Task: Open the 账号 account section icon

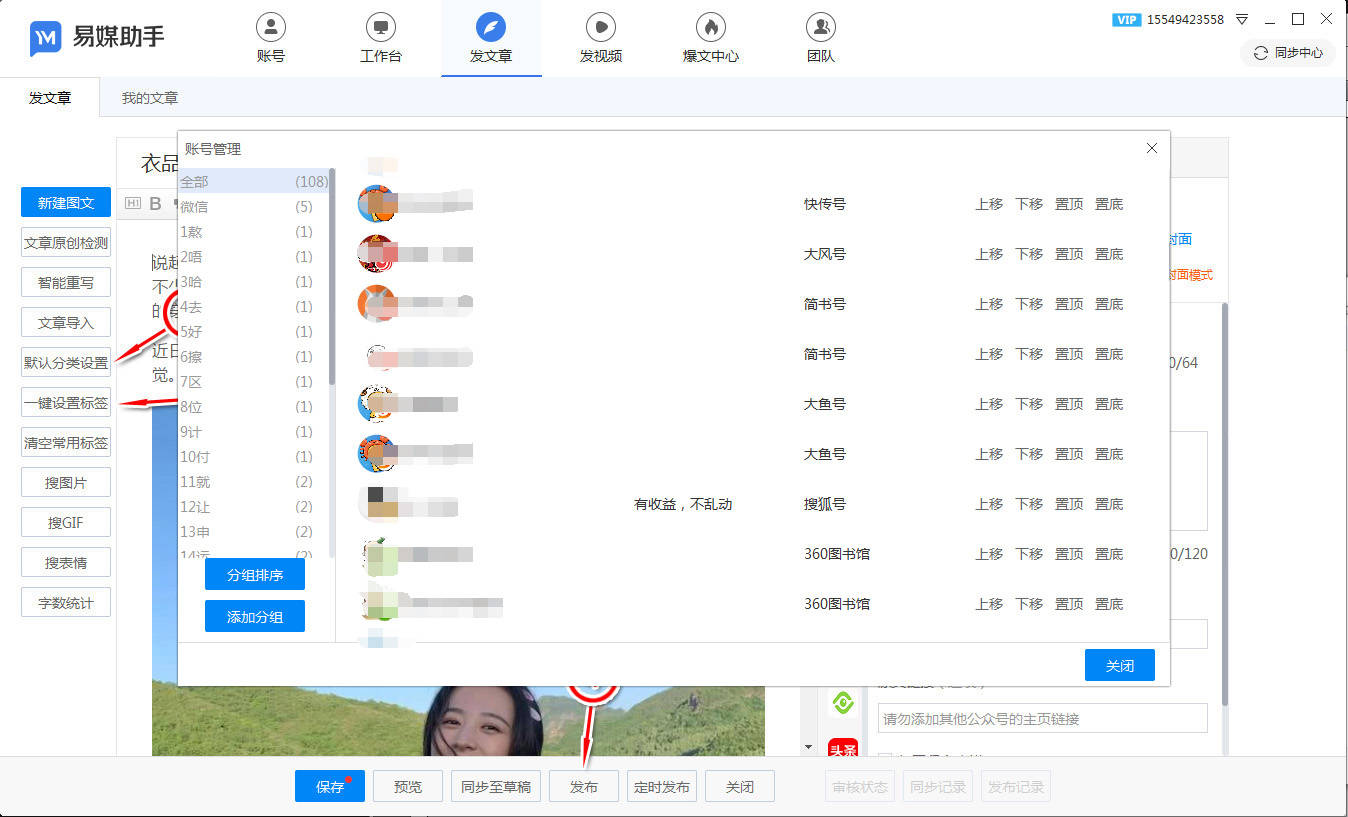Action: (271, 27)
